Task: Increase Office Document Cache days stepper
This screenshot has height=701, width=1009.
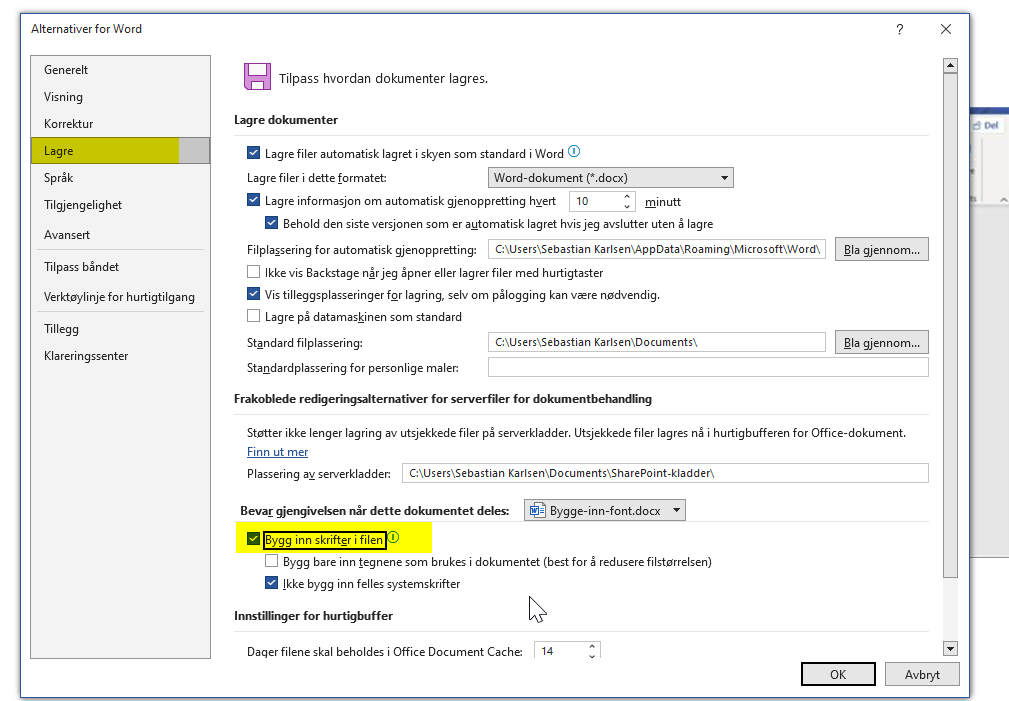Action: tap(592, 646)
